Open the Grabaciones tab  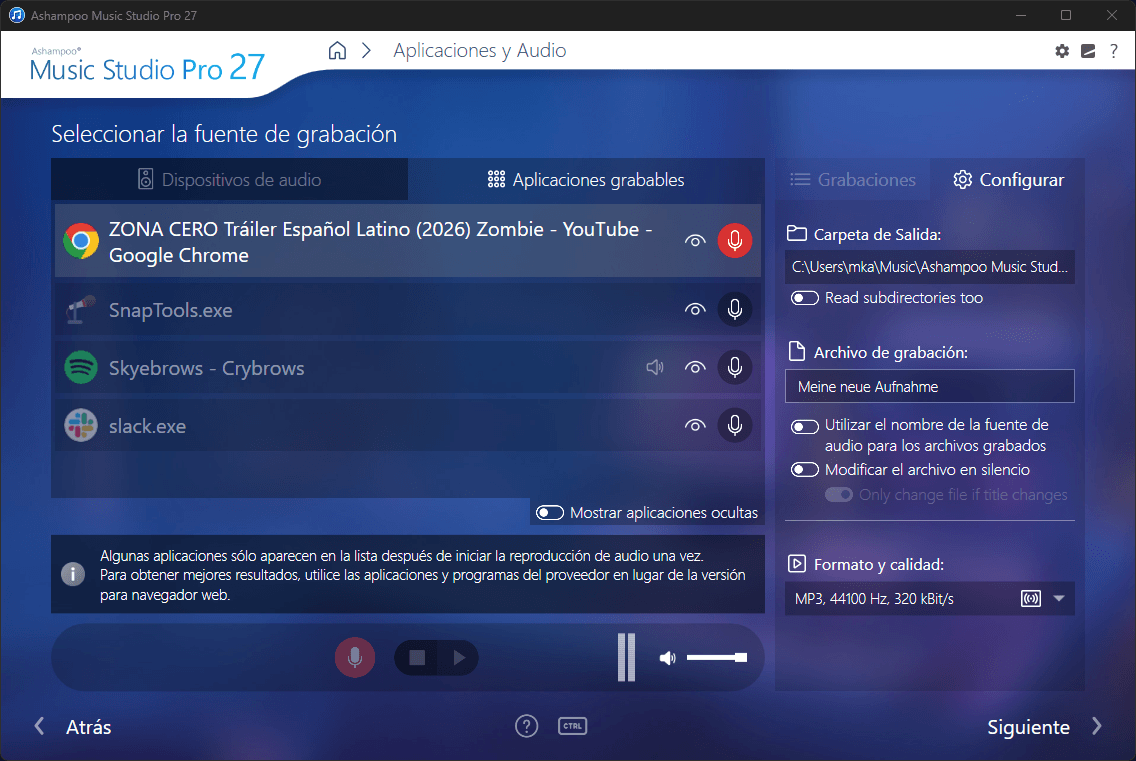coord(853,179)
